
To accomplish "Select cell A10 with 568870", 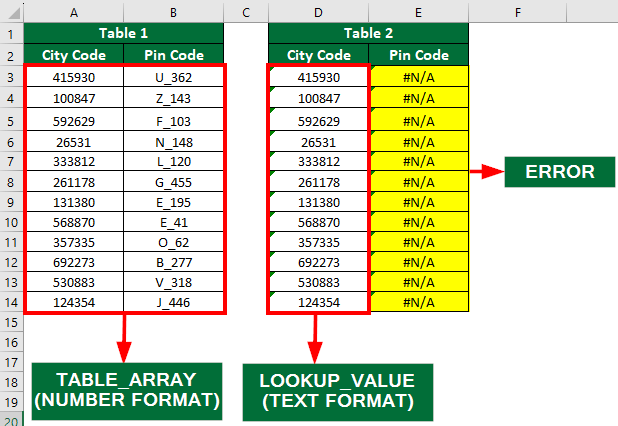I will pos(74,222).
